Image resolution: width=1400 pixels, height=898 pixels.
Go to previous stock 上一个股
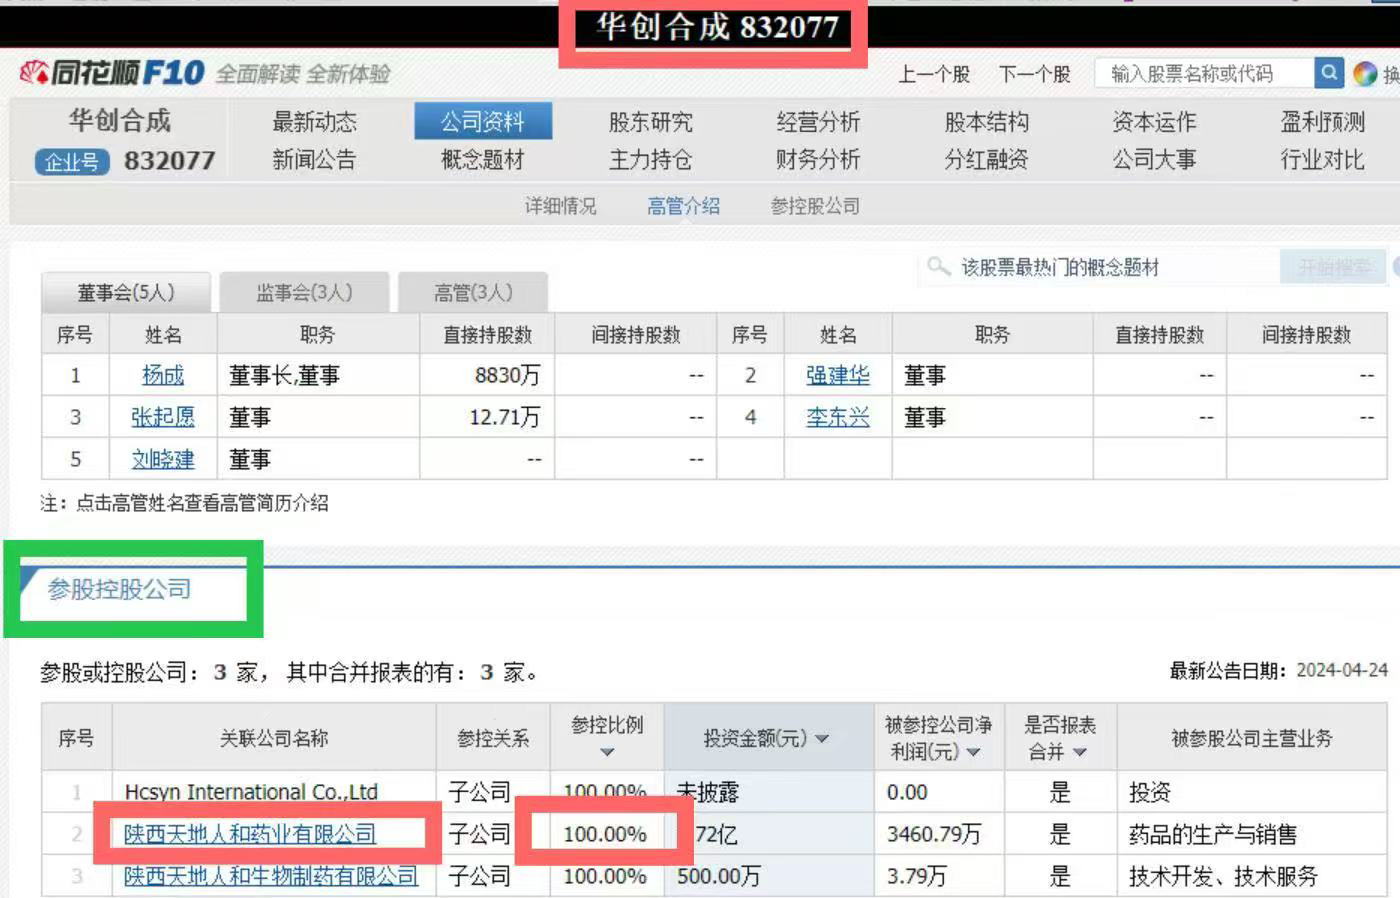click(x=934, y=74)
